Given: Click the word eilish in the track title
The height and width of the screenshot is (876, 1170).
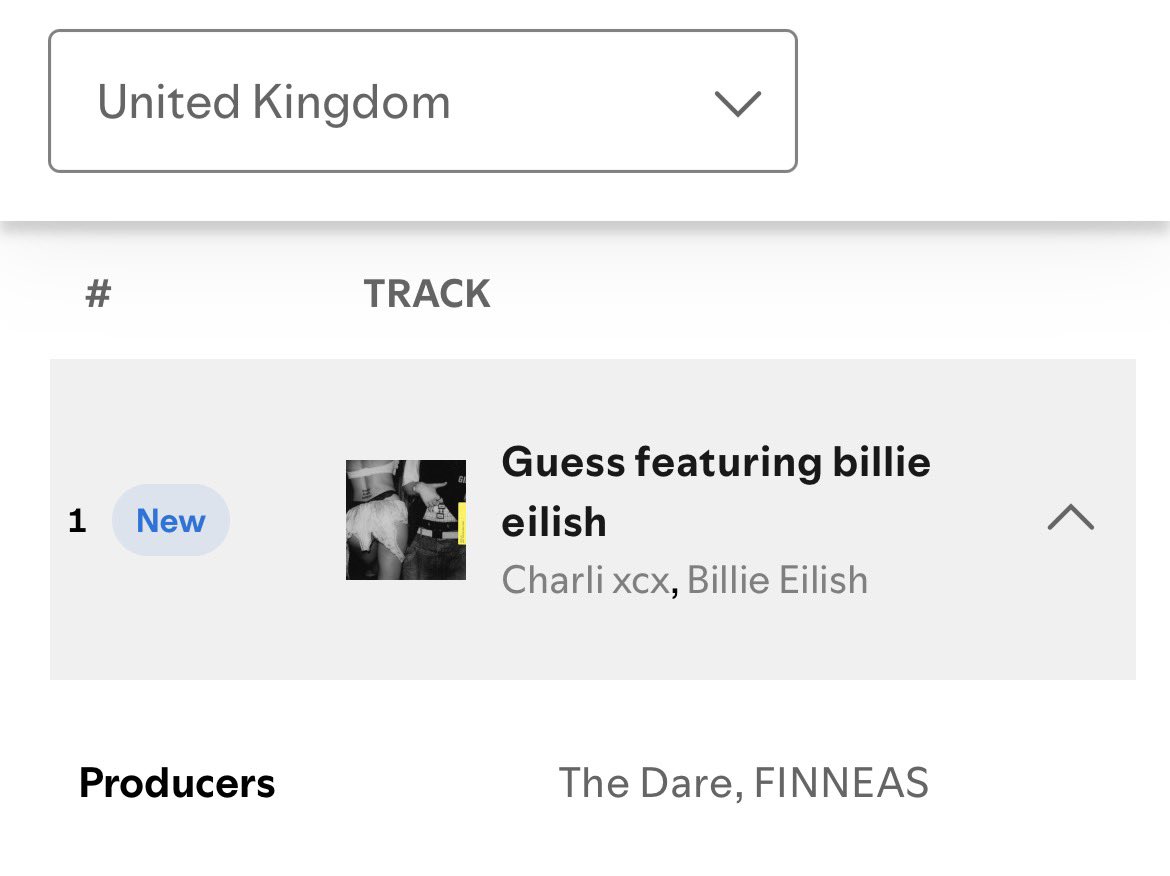Looking at the screenshot, I should click(x=554, y=522).
